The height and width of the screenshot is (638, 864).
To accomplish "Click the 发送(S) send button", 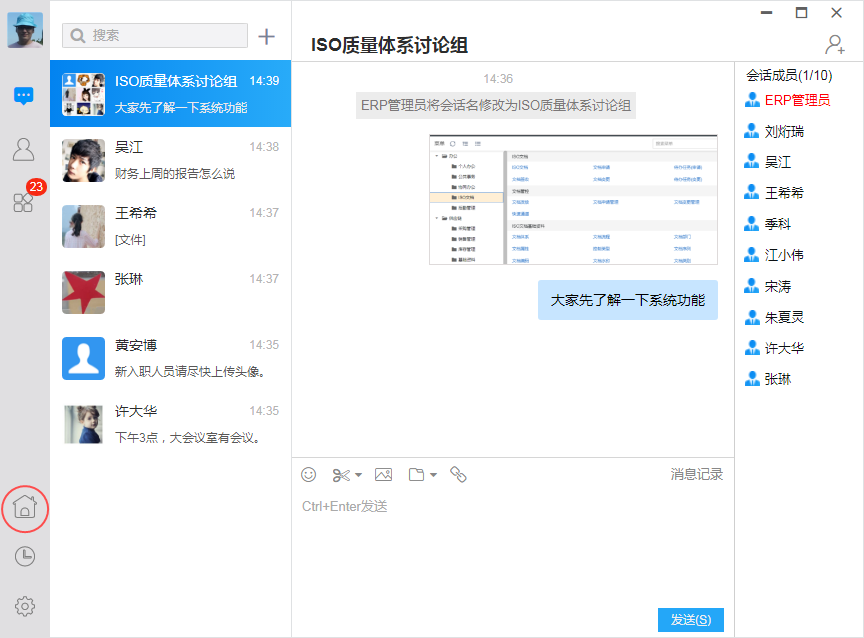I will pos(690,619).
